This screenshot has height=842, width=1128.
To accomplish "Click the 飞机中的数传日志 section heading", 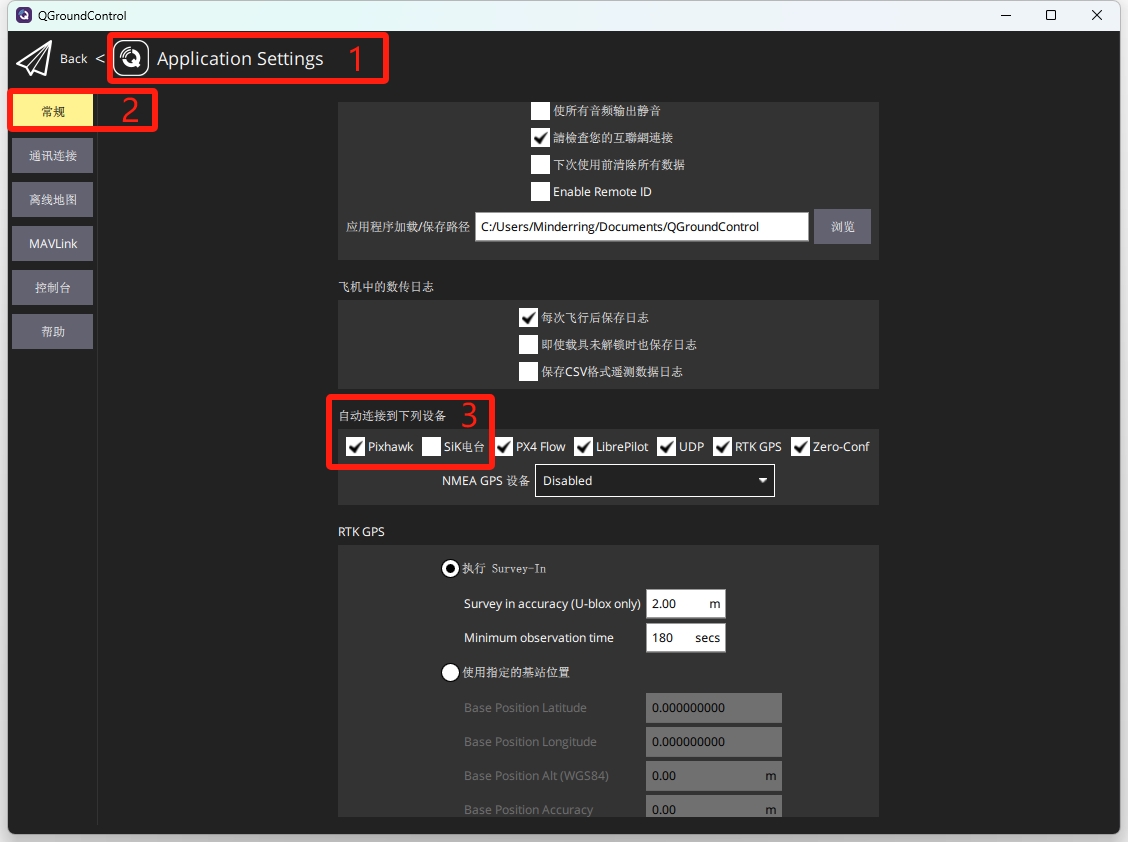I will pos(386,286).
